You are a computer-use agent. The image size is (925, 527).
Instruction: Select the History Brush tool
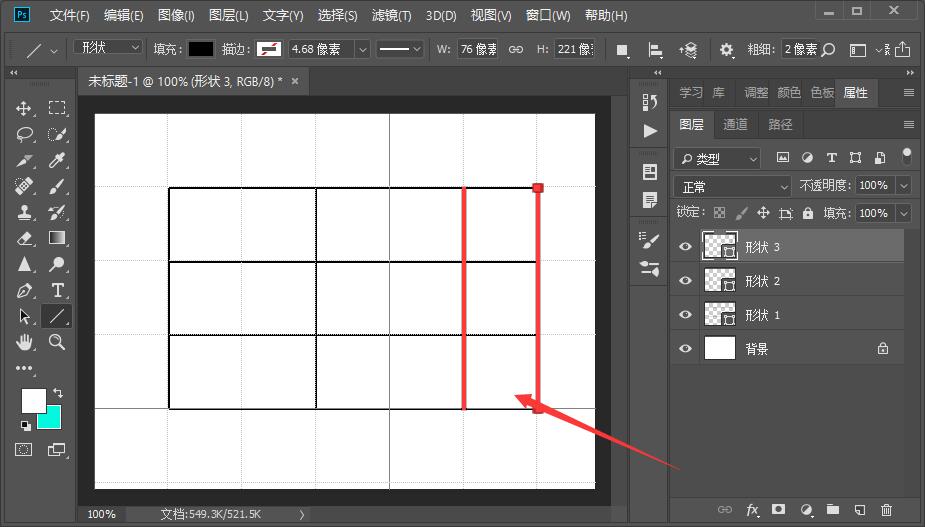coord(57,212)
